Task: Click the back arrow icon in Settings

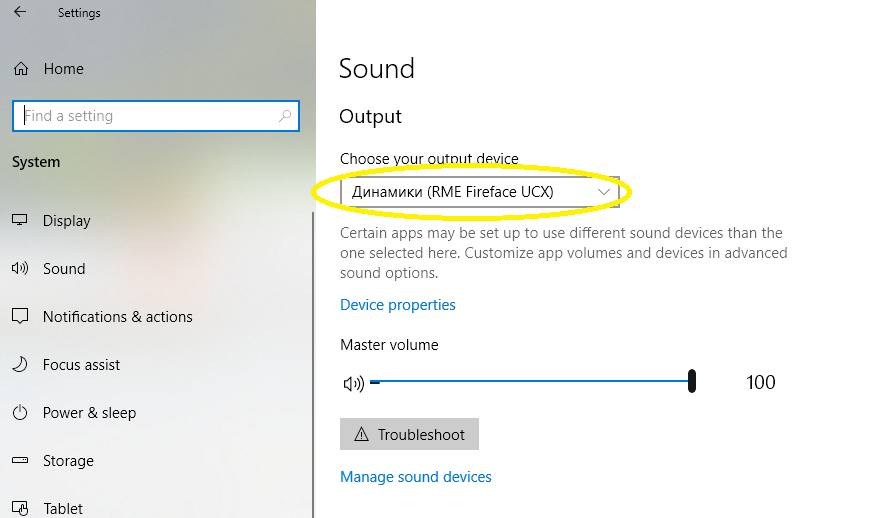Action: pyautogui.click(x=20, y=12)
